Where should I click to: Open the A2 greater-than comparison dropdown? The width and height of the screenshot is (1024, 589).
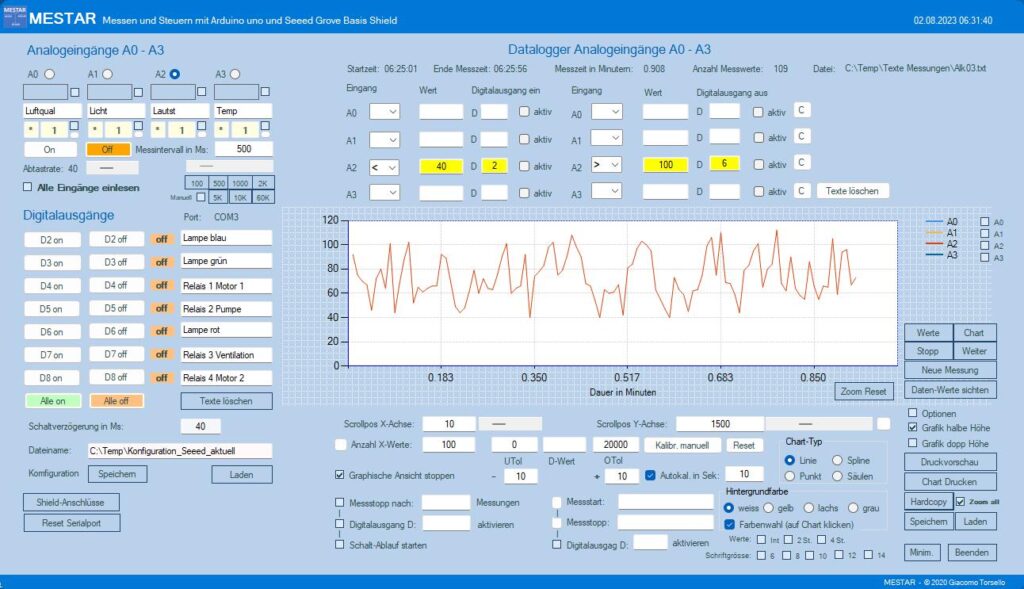[x=605, y=166]
